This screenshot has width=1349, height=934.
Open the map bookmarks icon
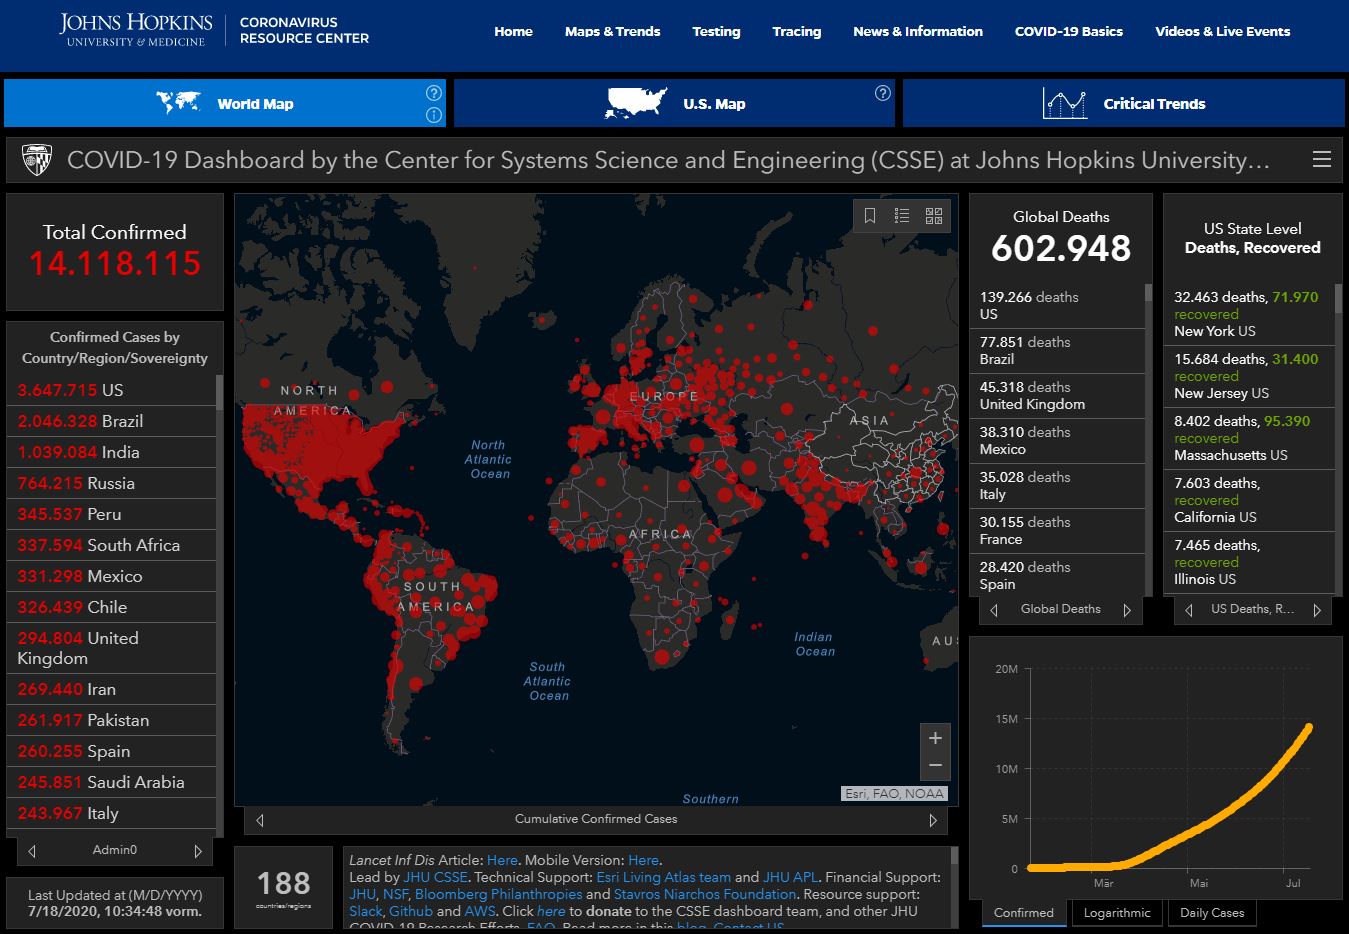(870, 216)
